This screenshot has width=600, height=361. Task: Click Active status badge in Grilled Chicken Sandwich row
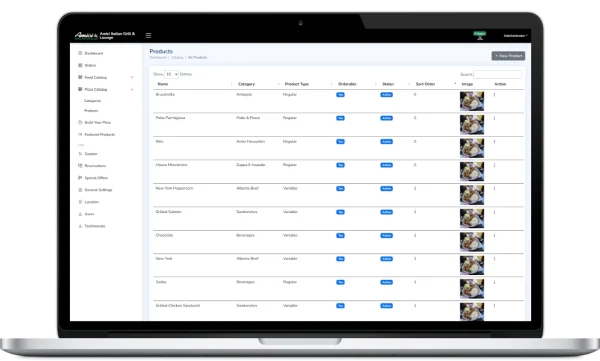386,306
